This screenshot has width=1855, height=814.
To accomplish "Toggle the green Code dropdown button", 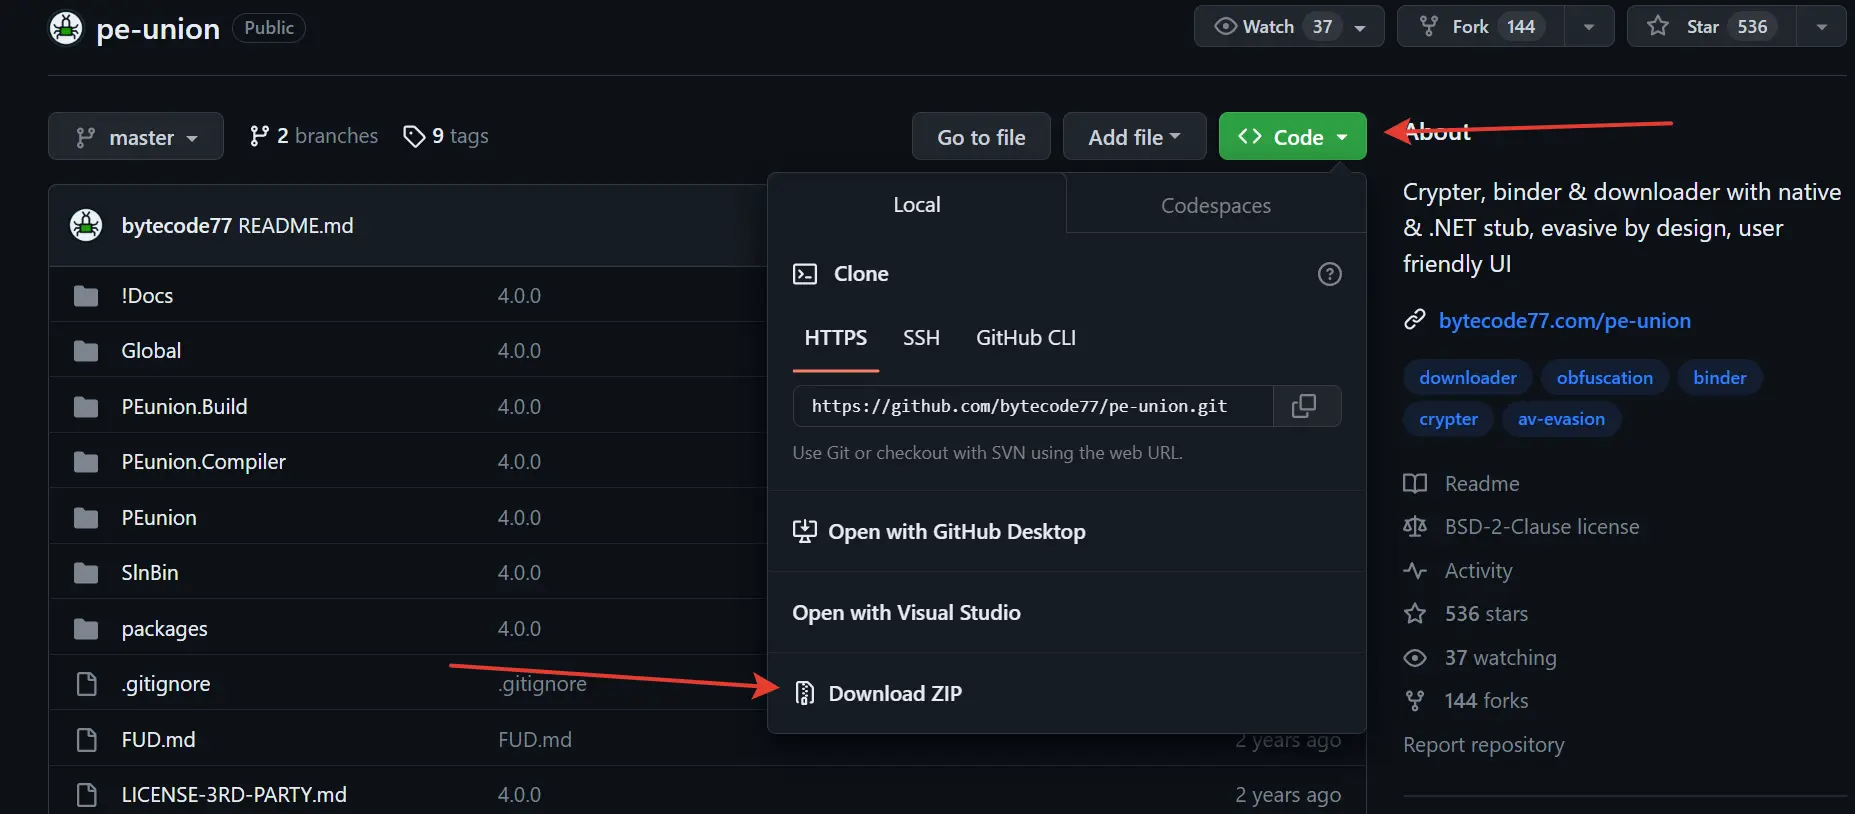I will coord(1292,137).
